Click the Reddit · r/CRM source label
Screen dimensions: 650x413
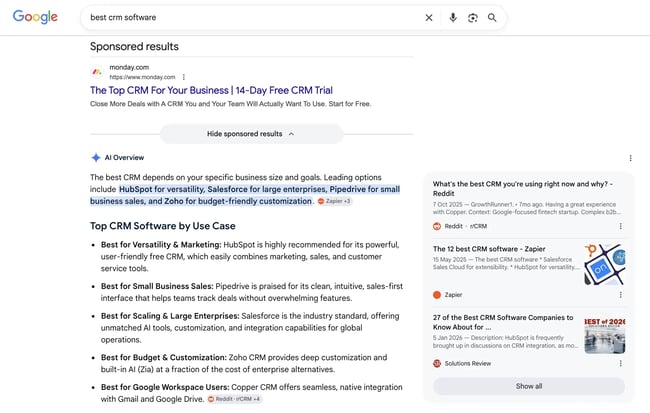coord(466,226)
